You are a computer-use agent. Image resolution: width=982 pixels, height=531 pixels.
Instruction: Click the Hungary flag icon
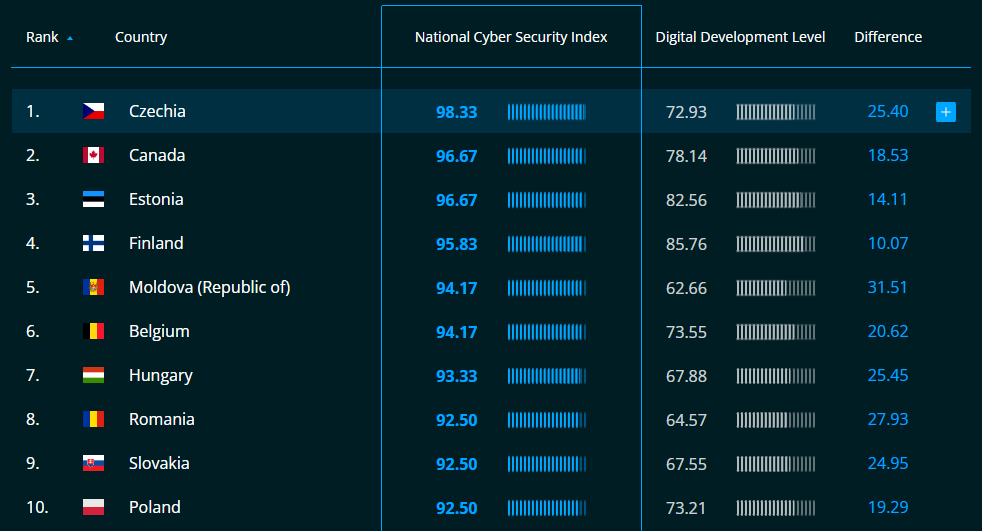tap(93, 376)
